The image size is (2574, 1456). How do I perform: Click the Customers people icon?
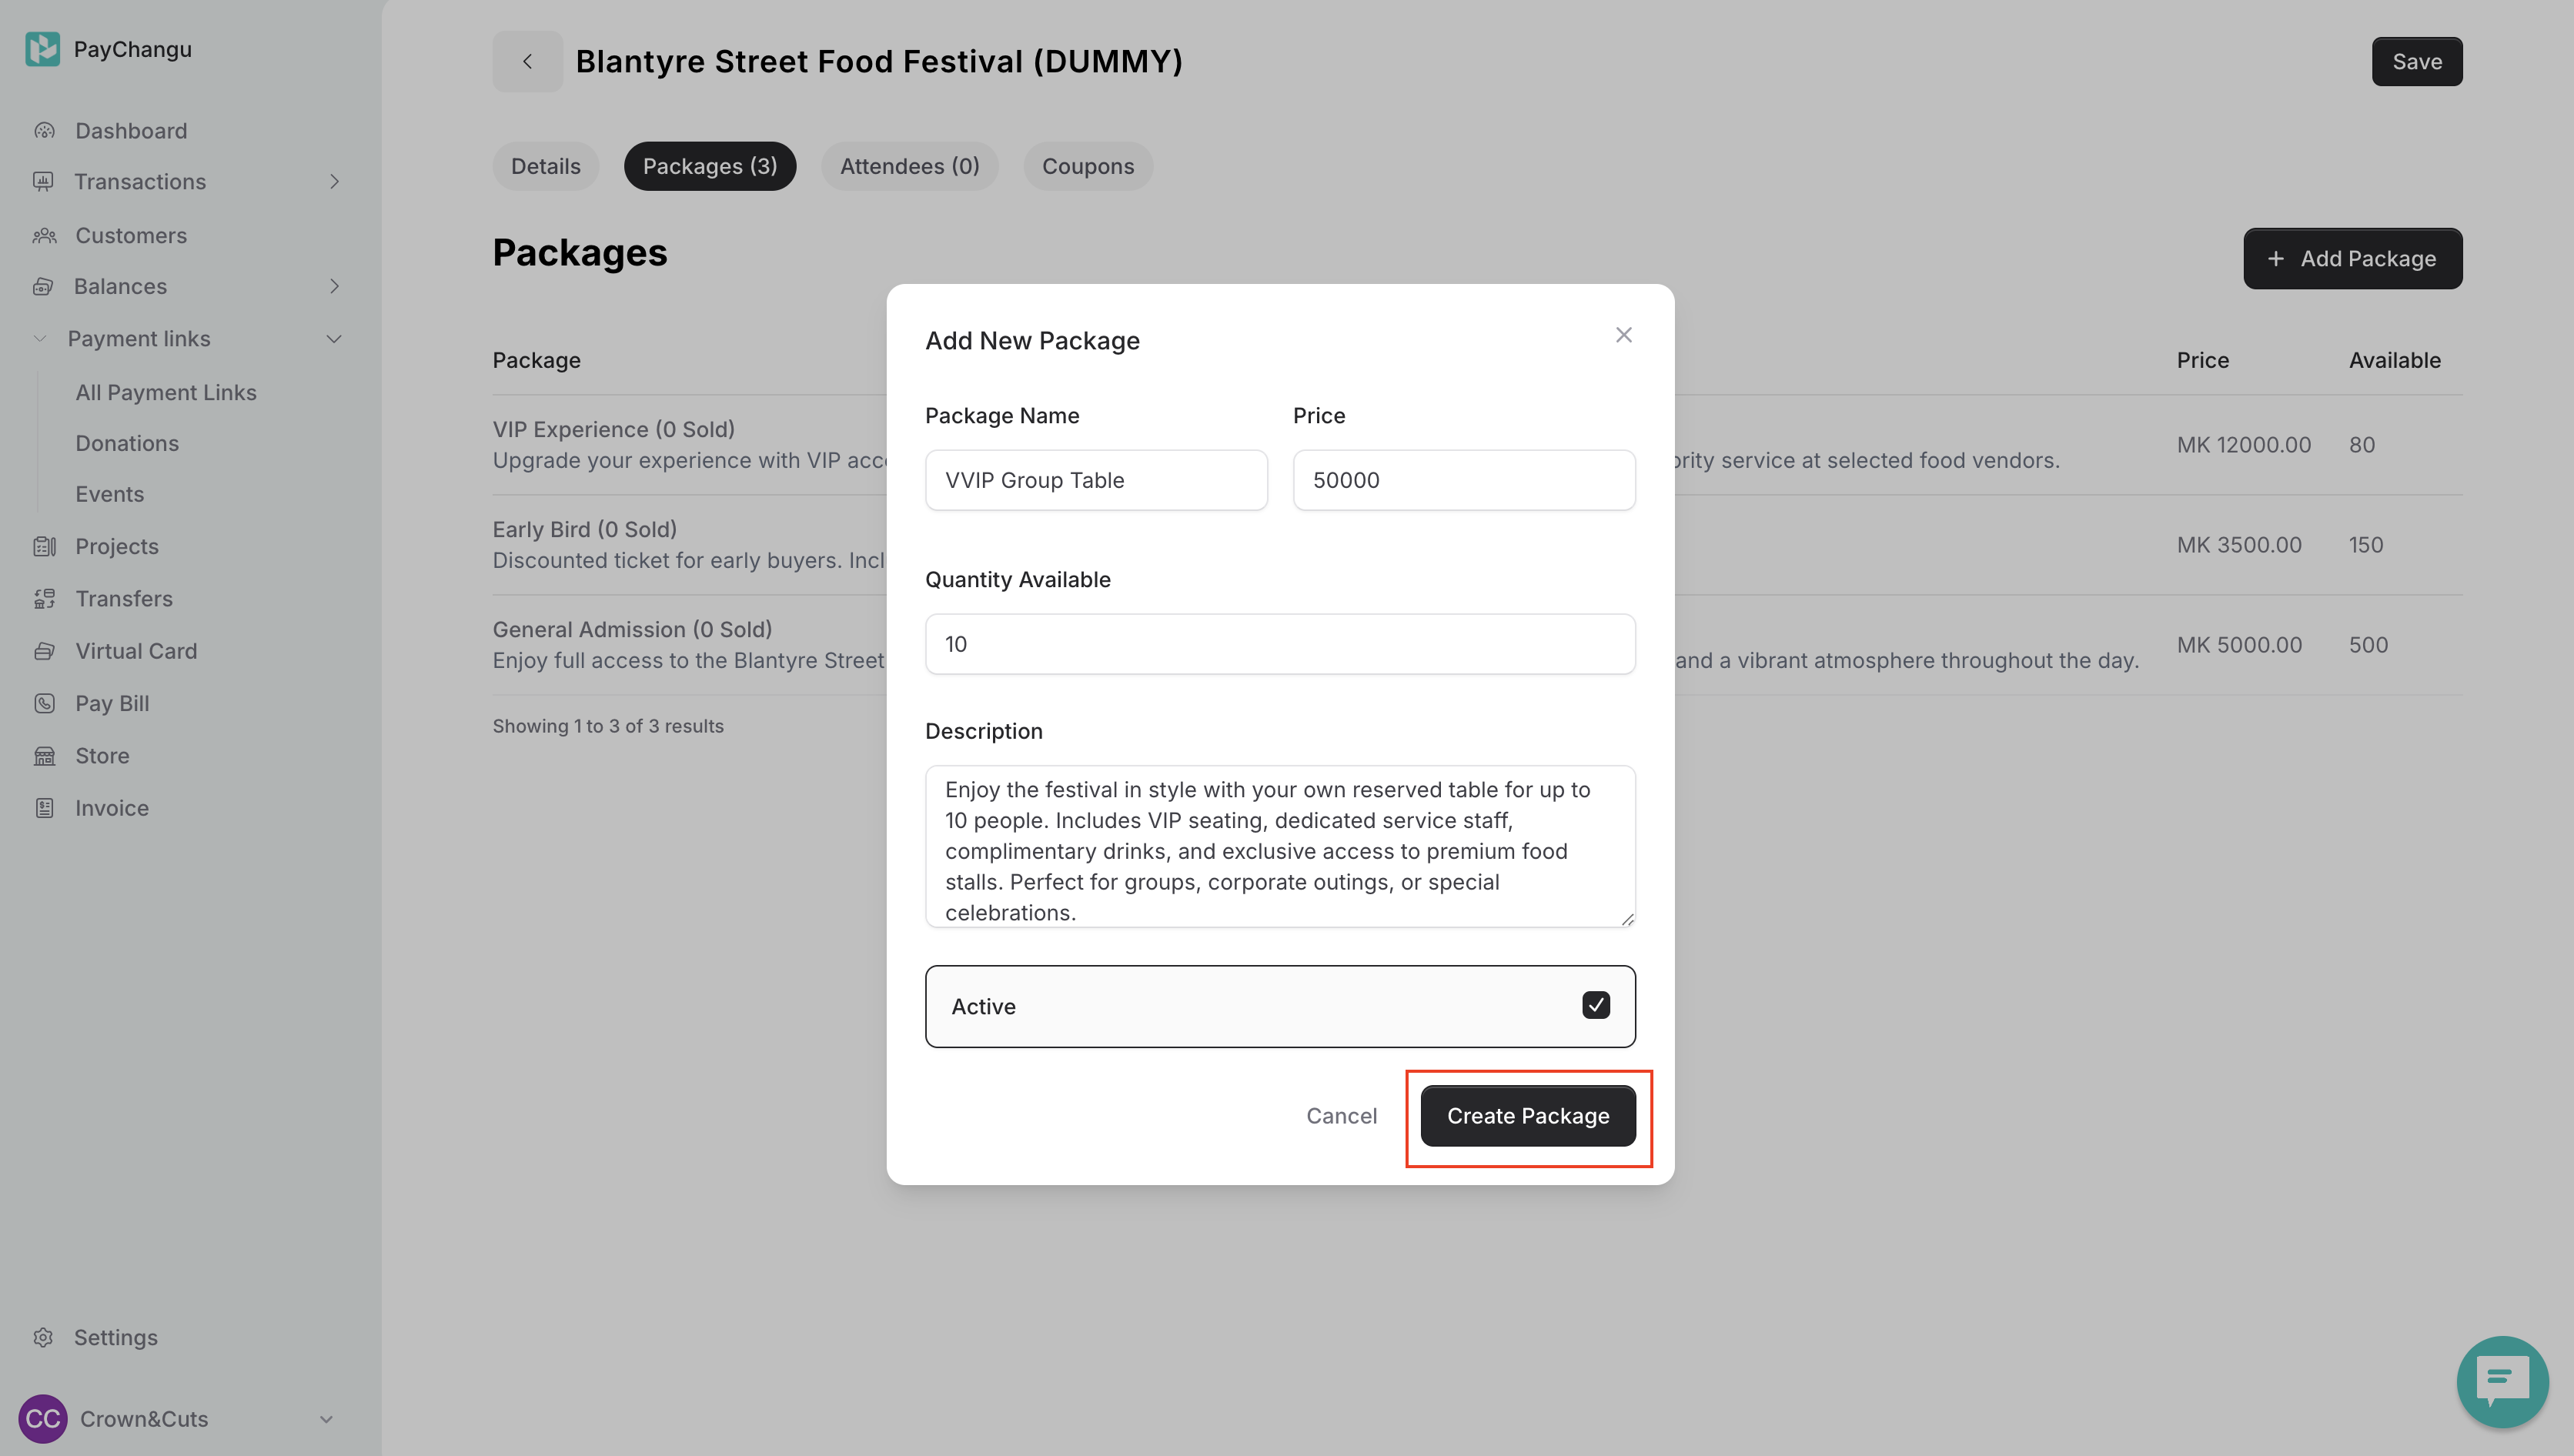tap(44, 236)
